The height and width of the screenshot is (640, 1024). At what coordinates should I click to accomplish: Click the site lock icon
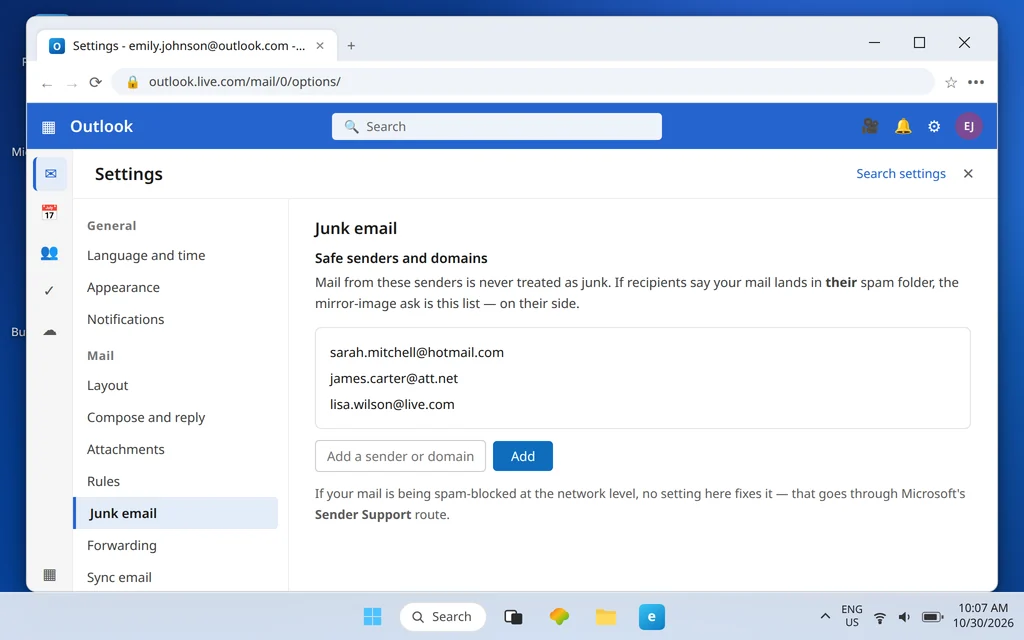(133, 82)
